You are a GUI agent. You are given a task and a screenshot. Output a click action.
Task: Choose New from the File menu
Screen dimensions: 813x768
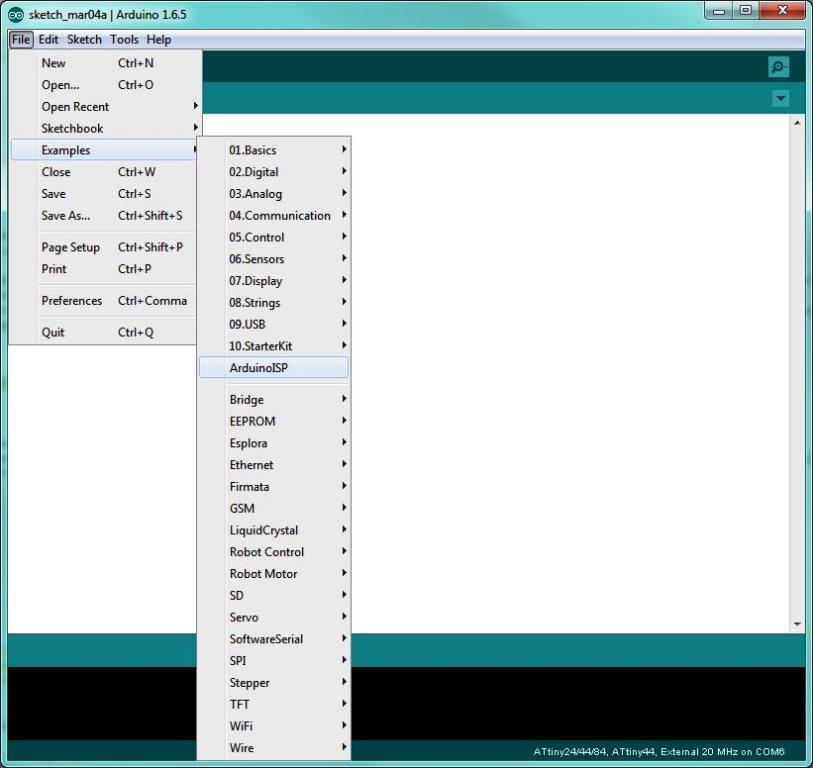[x=104, y=63]
